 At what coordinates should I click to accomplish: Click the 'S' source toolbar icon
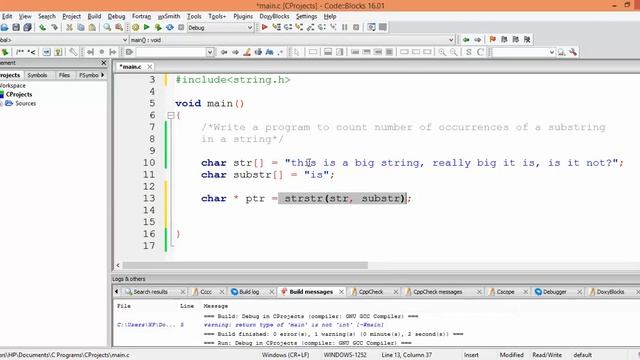pos(469,52)
